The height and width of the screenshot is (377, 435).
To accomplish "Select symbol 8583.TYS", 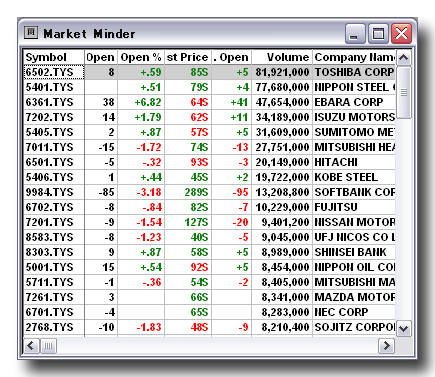I will click(x=49, y=237).
